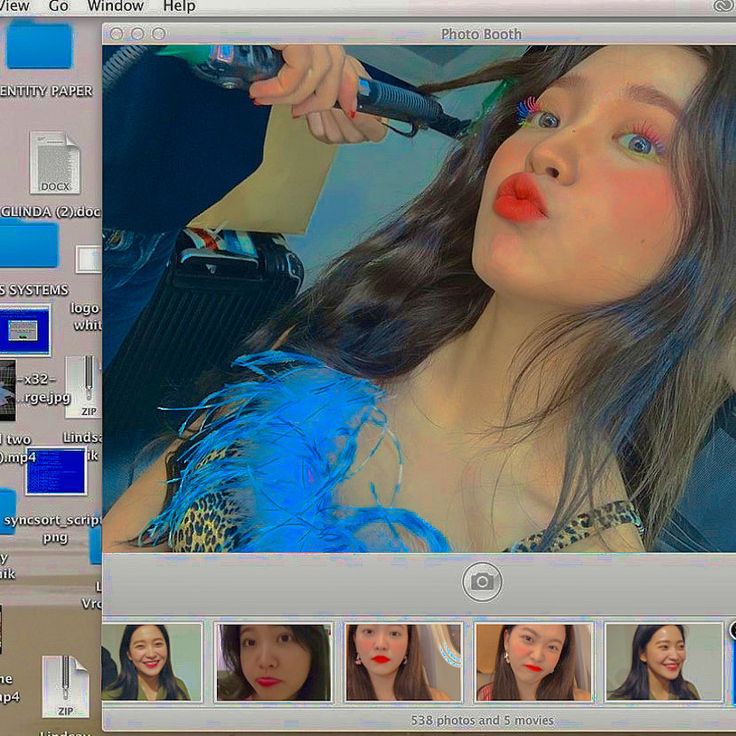Open the Window menu
736x736 pixels.
(x=115, y=6)
